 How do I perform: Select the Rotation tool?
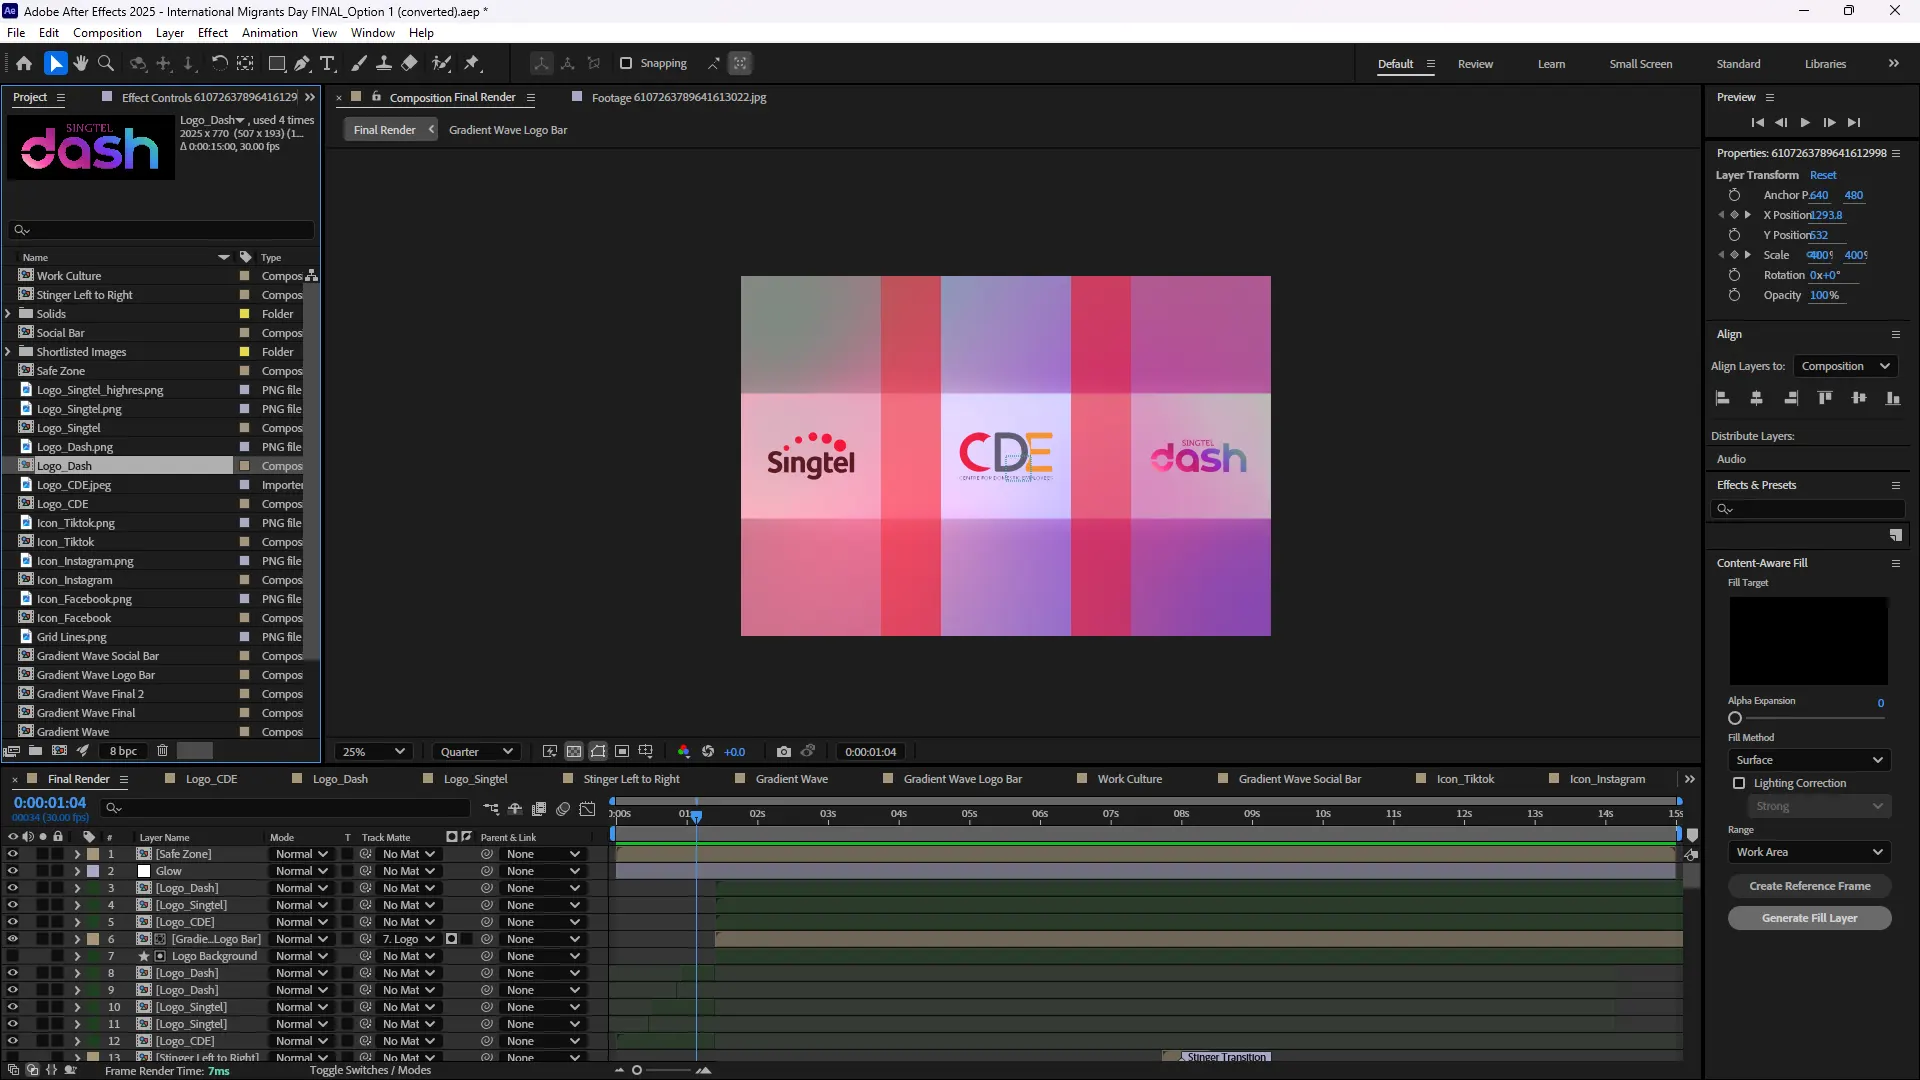(219, 63)
